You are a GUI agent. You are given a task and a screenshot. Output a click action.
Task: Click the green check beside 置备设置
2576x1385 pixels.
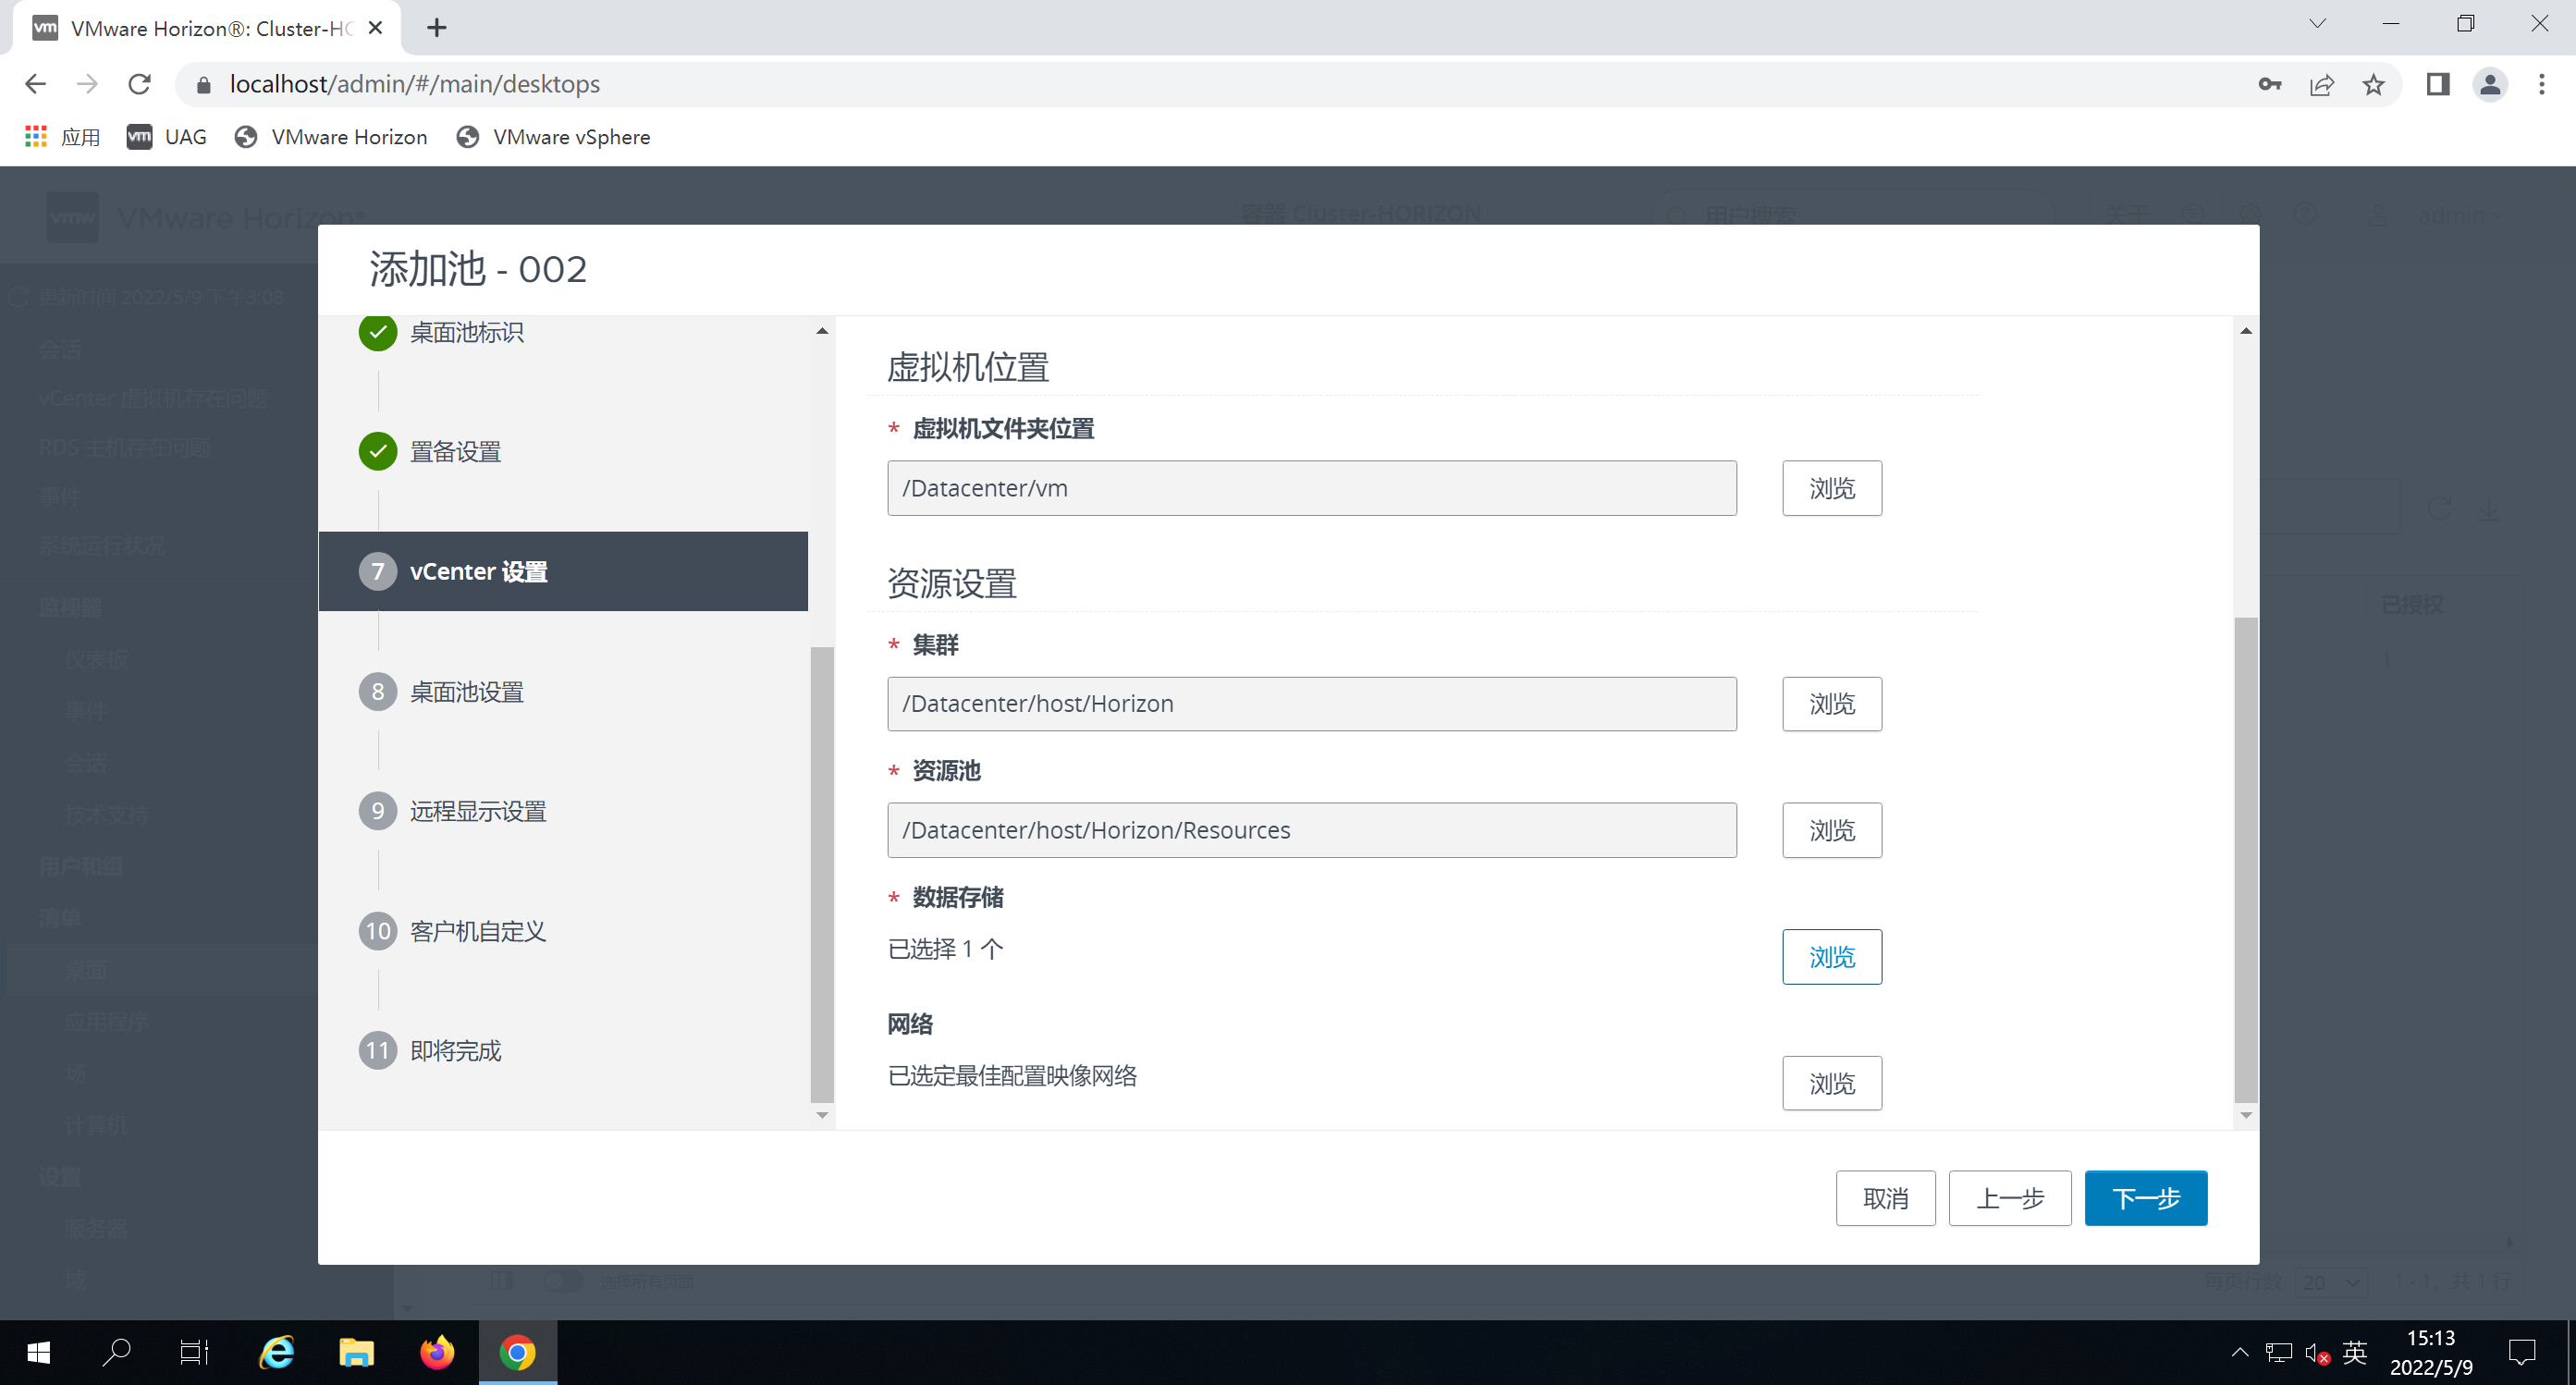coord(378,452)
